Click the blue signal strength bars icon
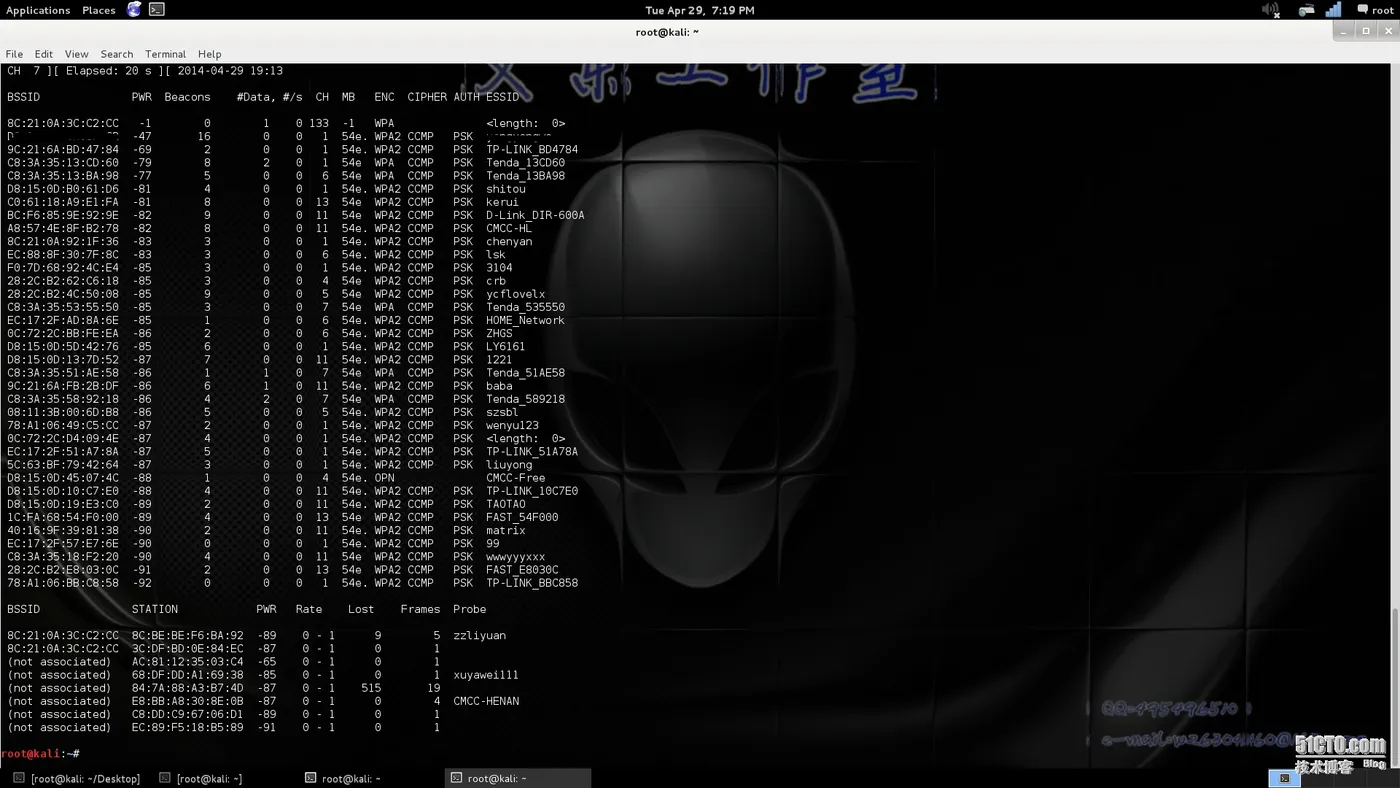The height and width of the screenshot is (788, 1400). 1334,10
